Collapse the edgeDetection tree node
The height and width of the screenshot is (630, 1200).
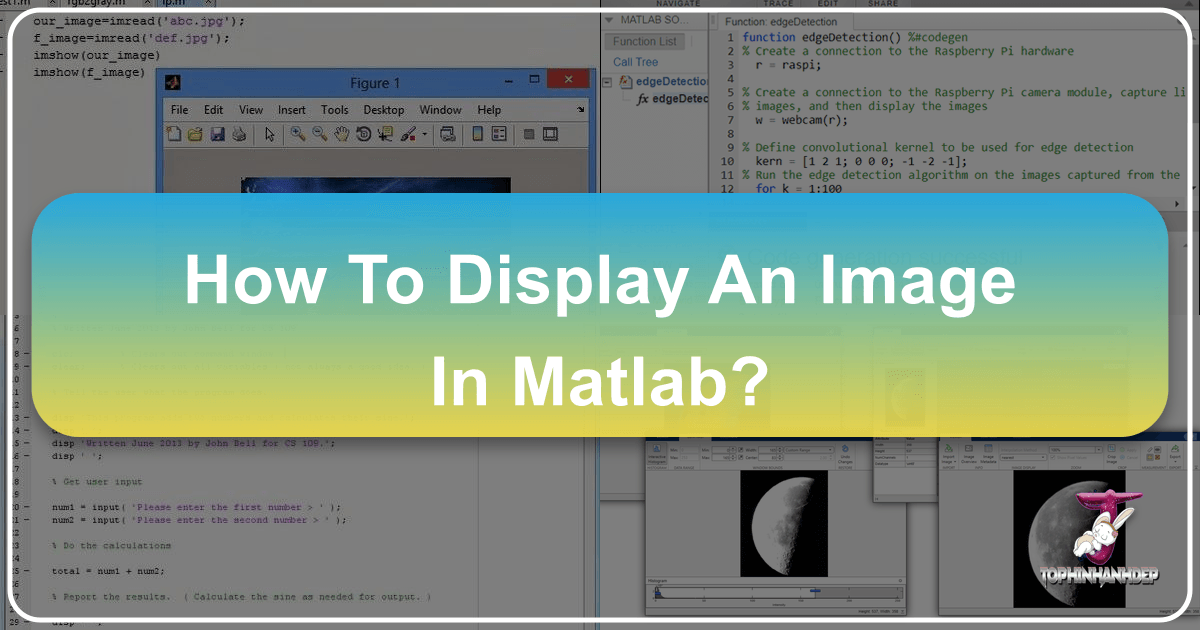pos(608,80)
